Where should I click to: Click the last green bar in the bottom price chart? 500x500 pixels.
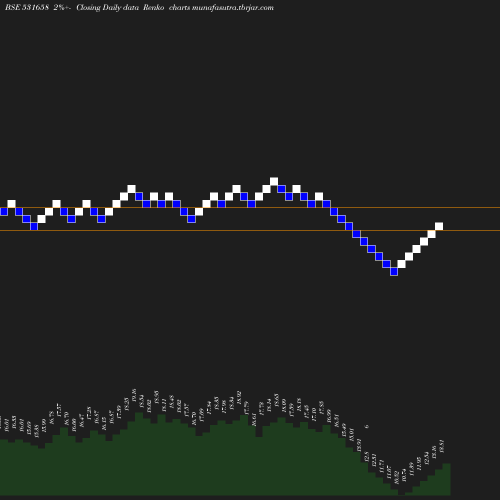447,479
